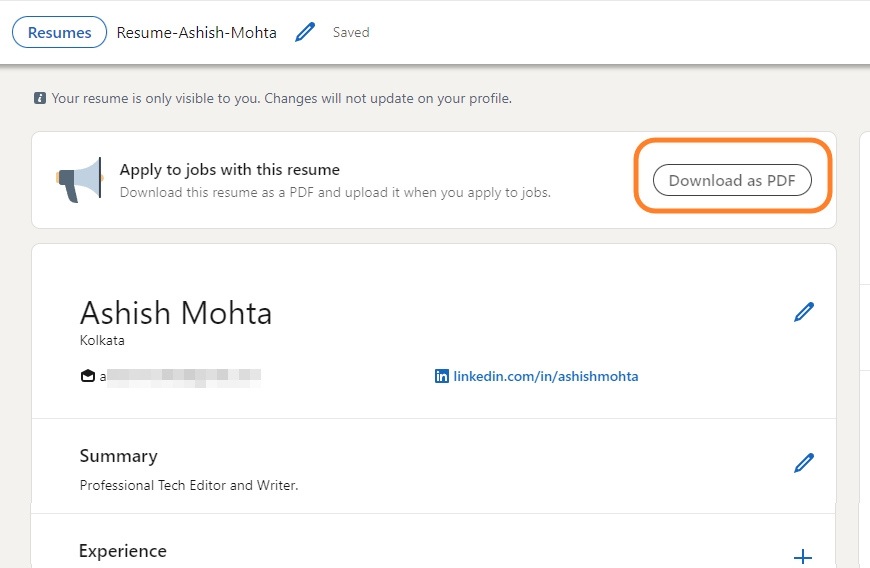
Task: Click the 'Apply to jobs with this resume' heading
Action: tap(230, 170)
